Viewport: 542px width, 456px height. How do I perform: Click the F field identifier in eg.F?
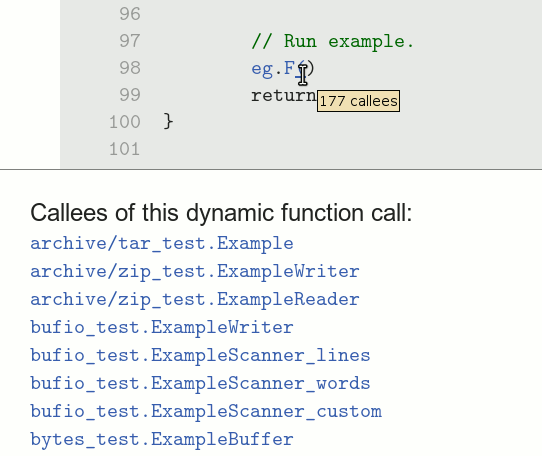pos(289,68)
